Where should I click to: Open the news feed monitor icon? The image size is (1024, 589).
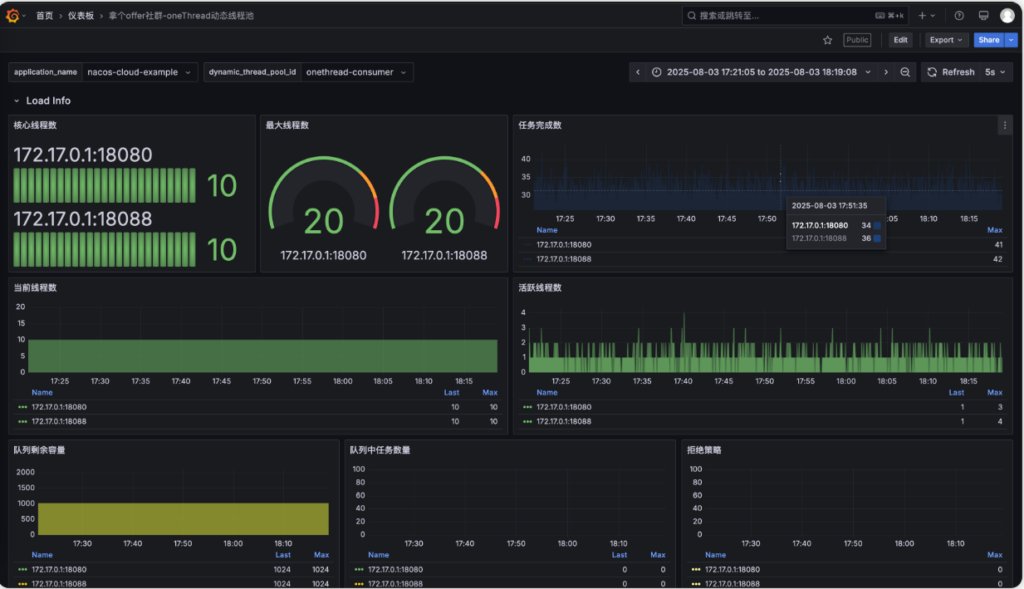[x=983, y=16]
